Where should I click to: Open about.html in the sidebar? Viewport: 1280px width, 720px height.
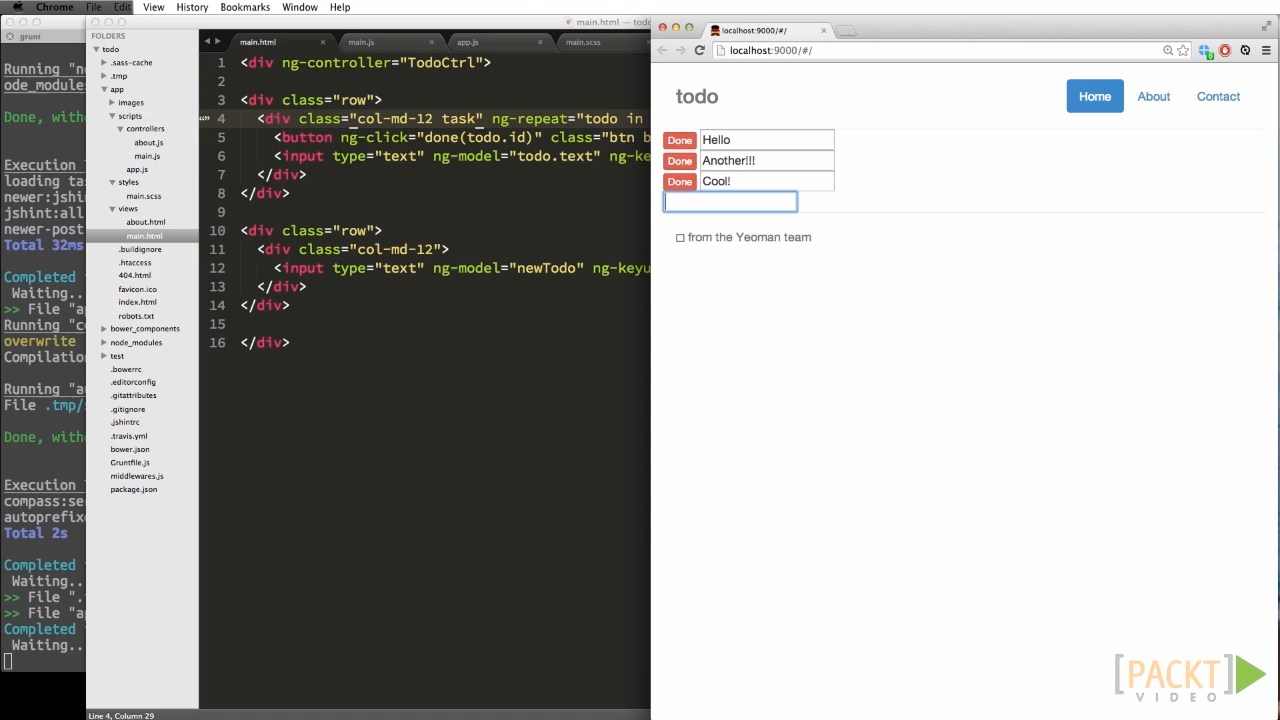[146, 222]
